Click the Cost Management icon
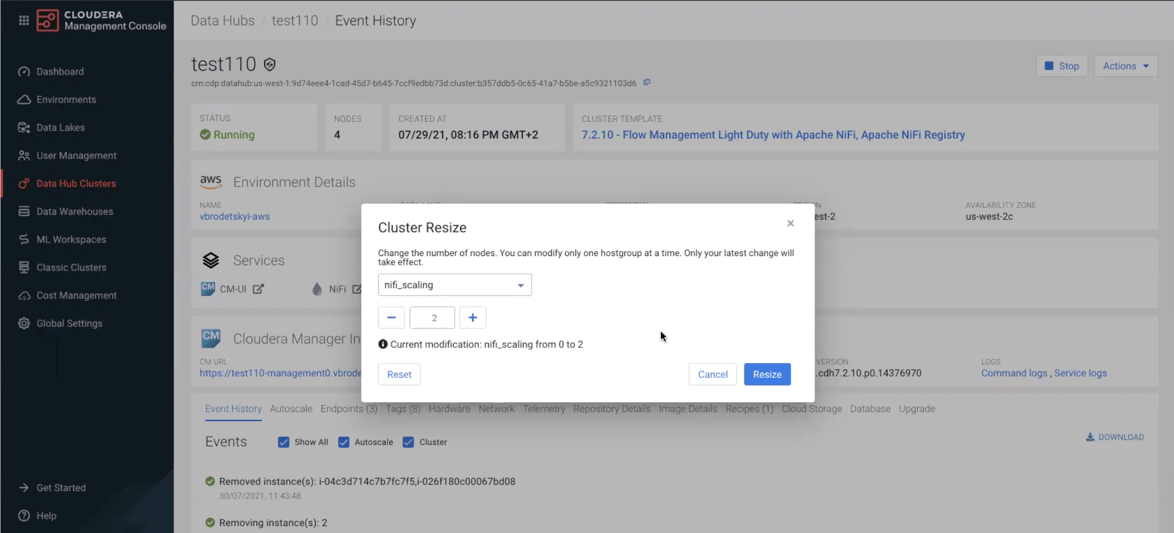Viewport: 1174px width, 533px height. 24,296
